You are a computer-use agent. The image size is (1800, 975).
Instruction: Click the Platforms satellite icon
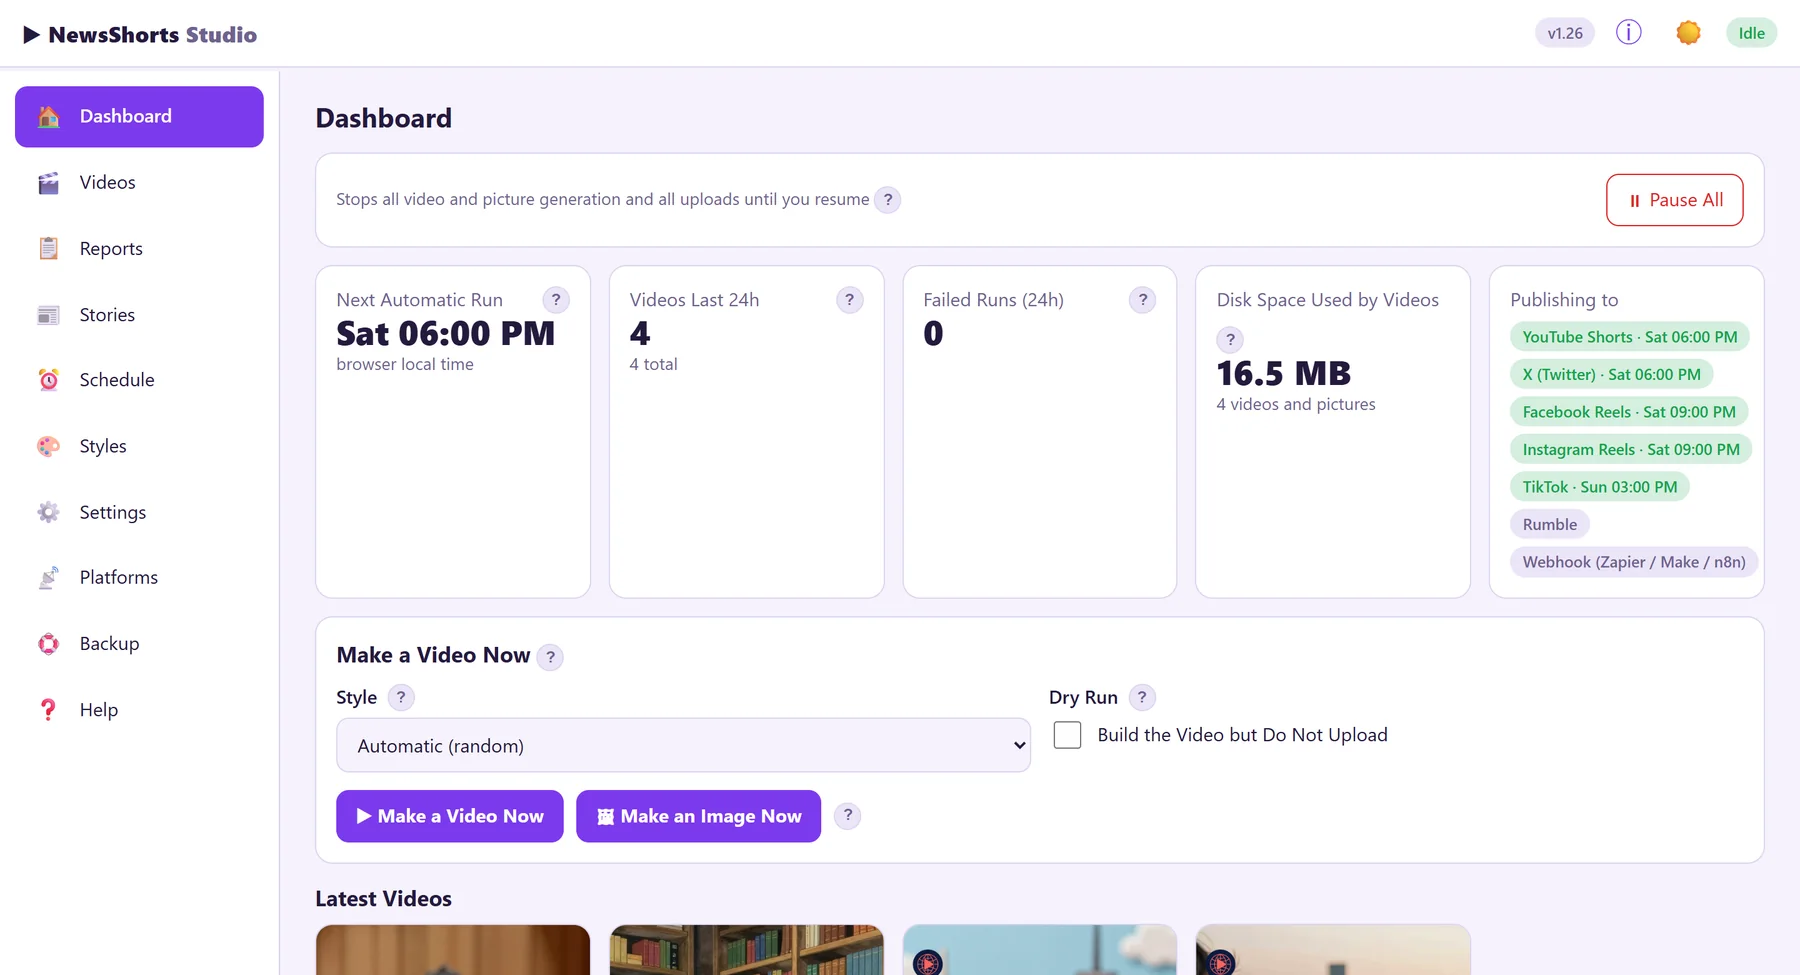click(48, 578)
